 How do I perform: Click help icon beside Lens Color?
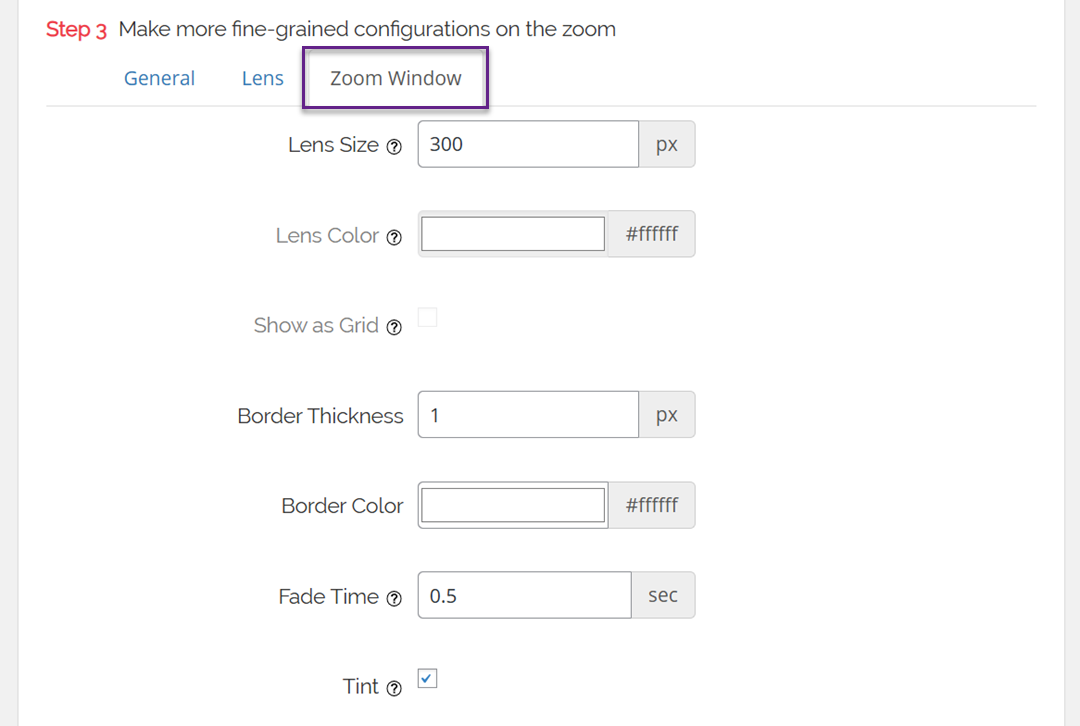pos(394,238)
